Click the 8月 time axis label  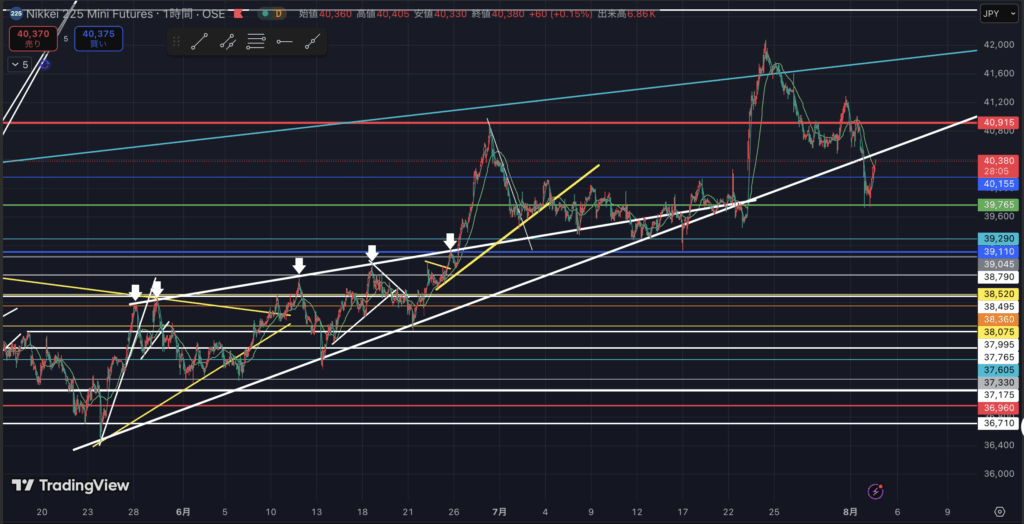[852, 512]
